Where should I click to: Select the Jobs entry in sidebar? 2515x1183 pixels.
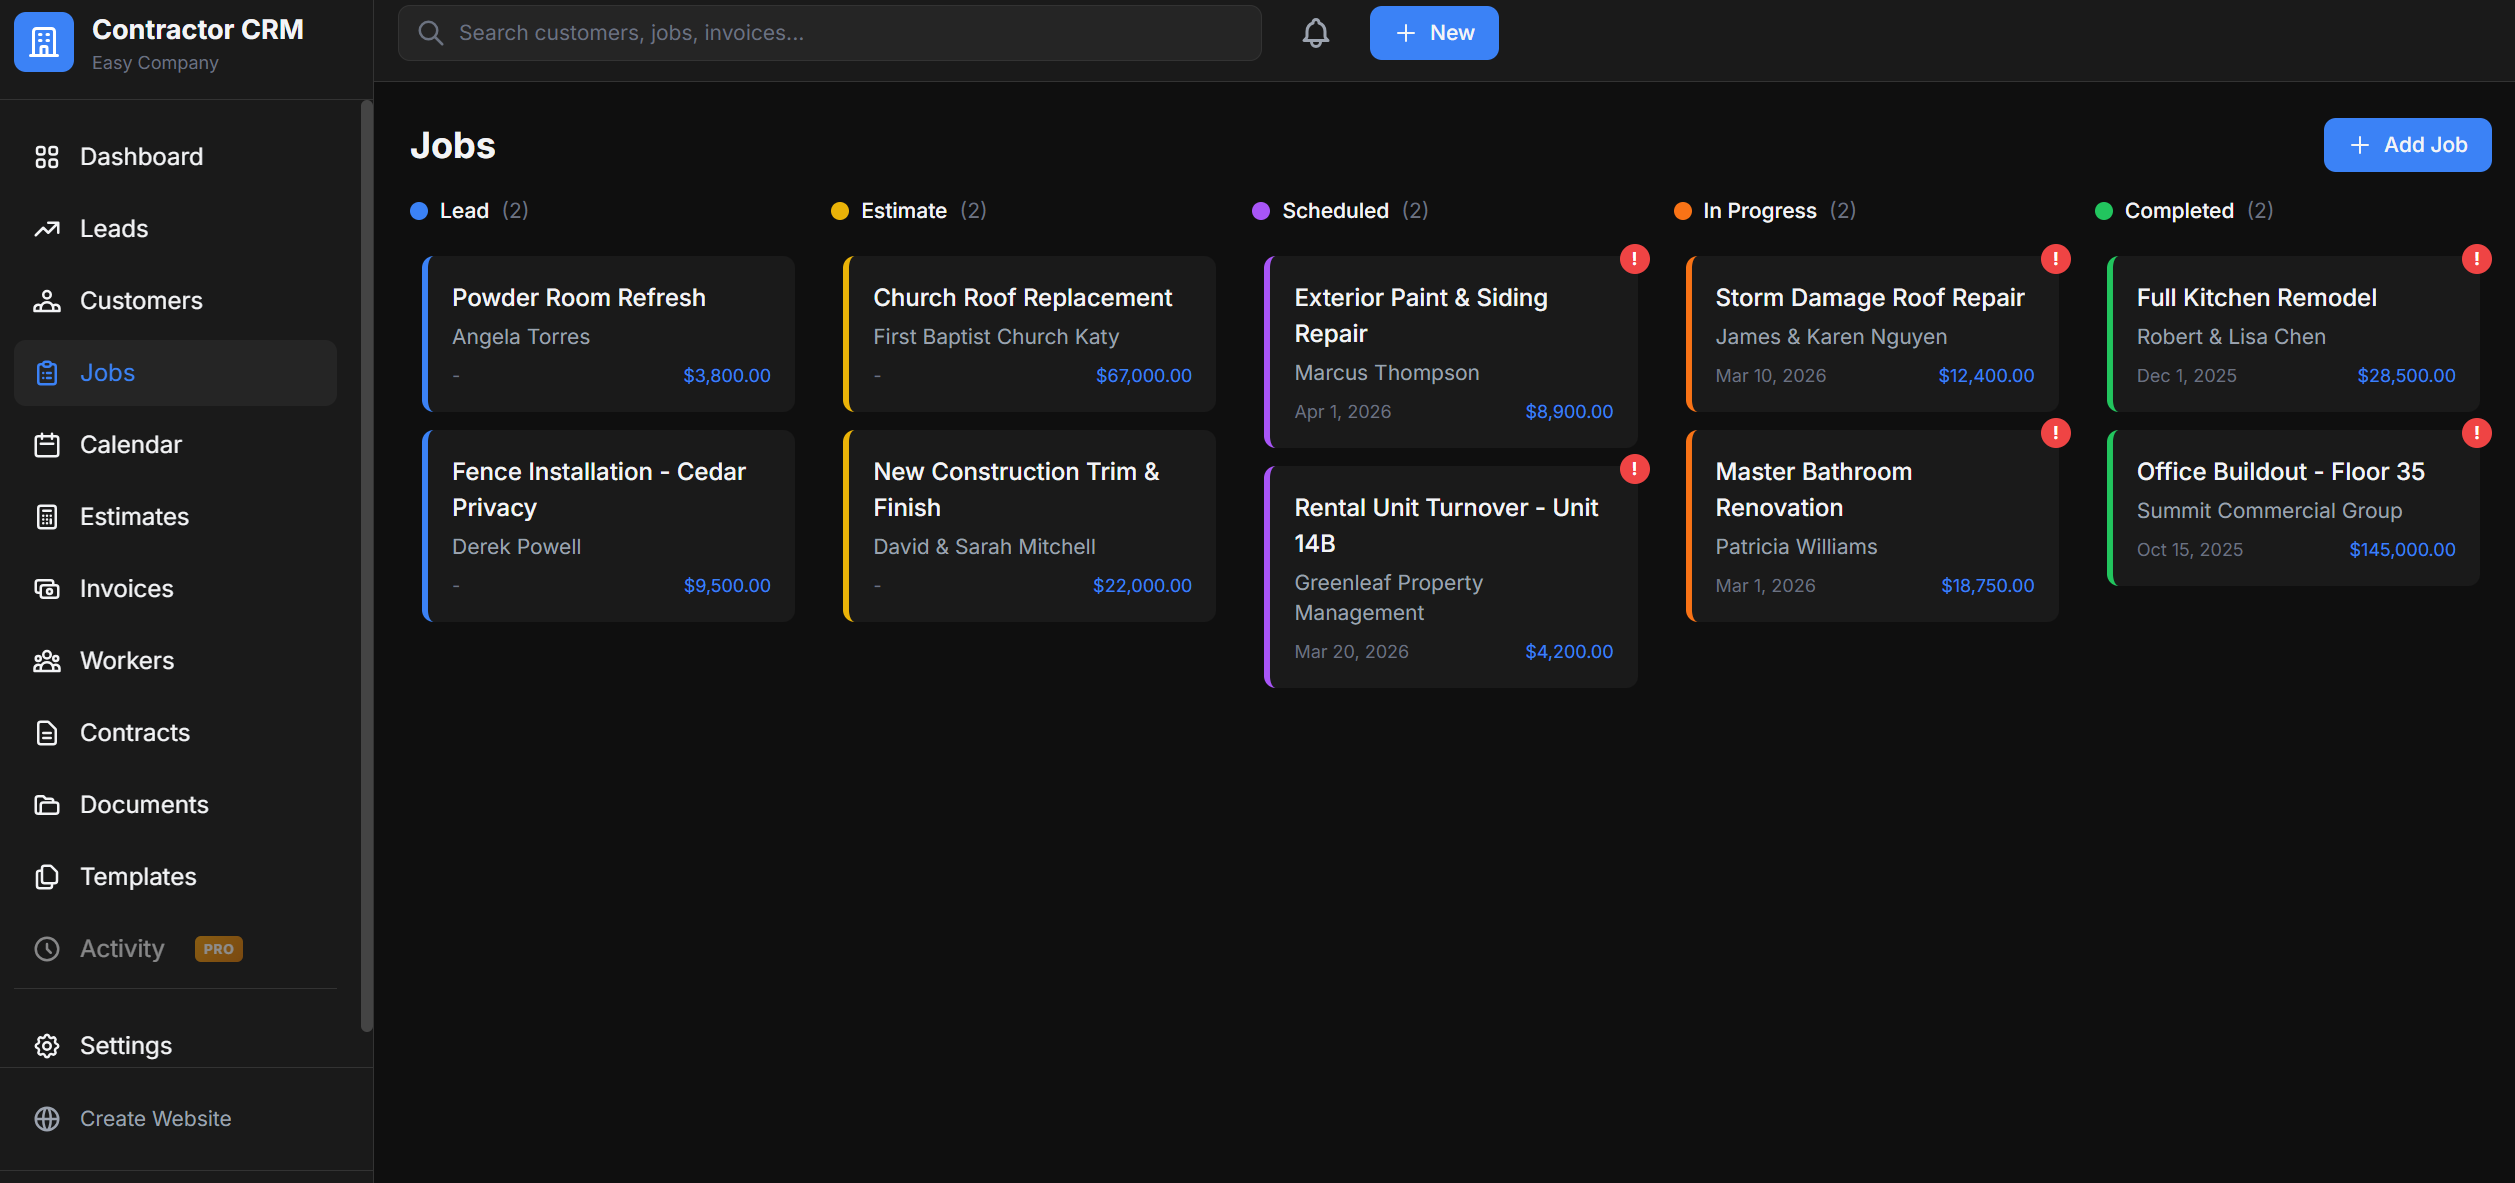pos(107,372)
